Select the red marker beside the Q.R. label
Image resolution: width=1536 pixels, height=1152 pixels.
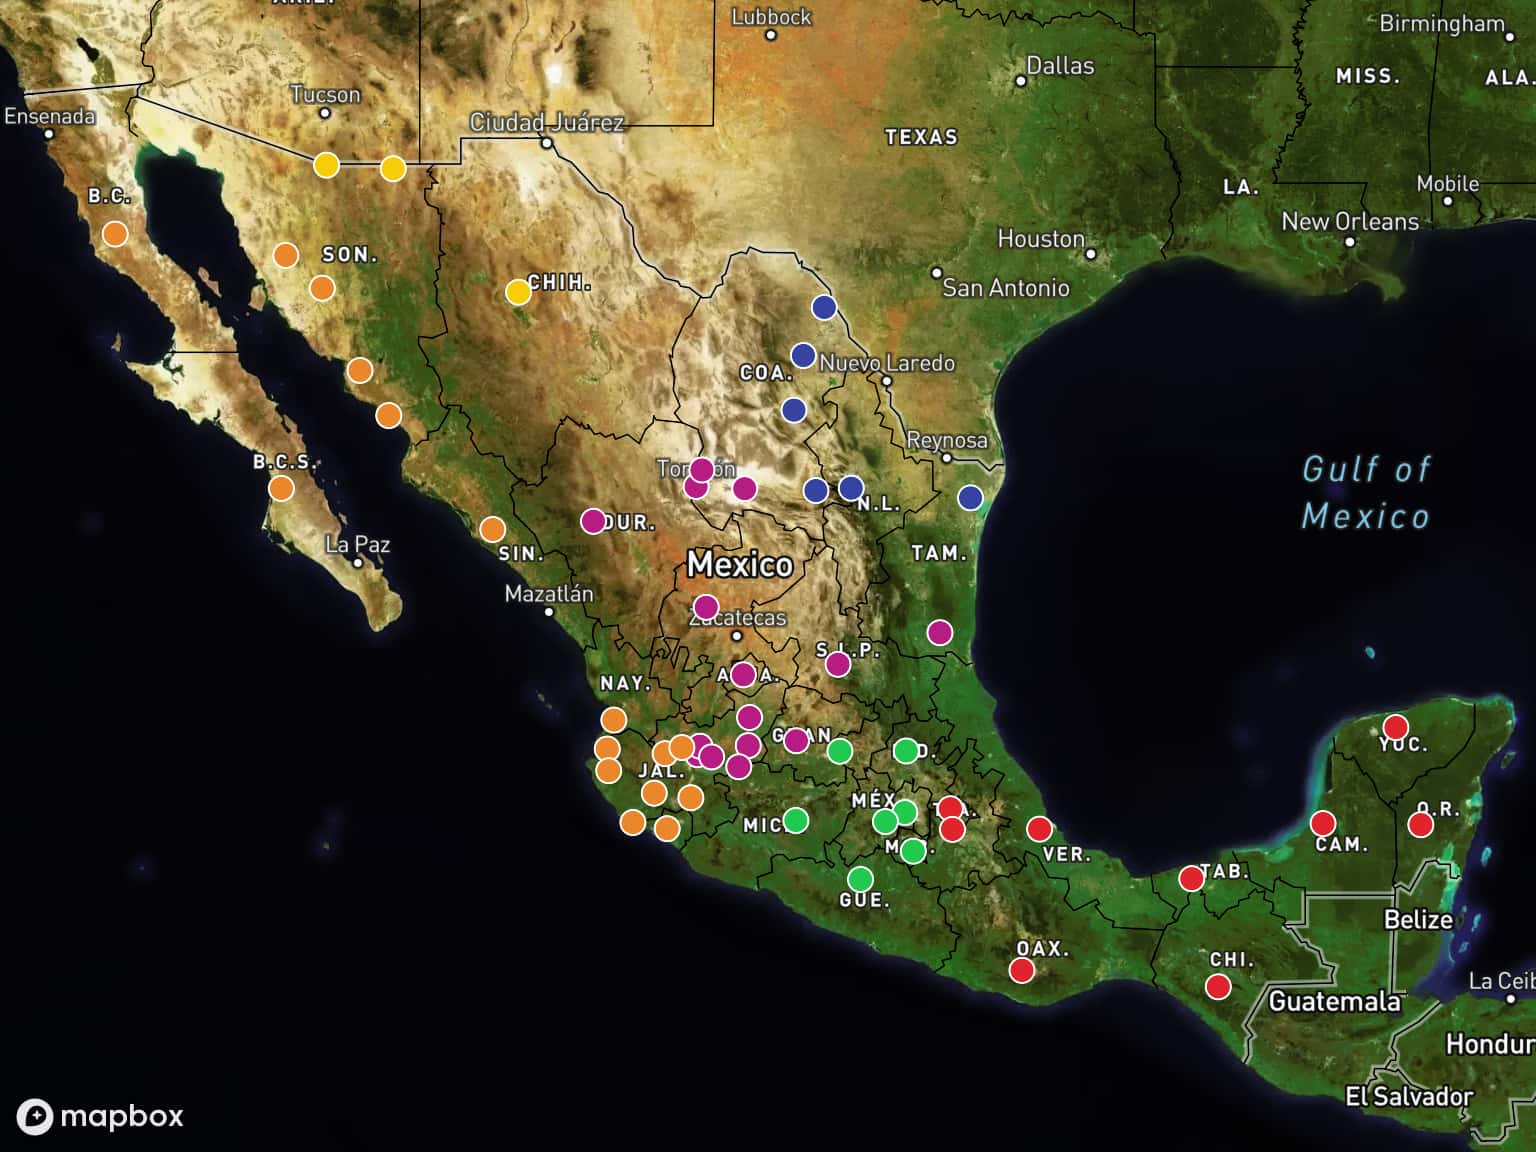pyautogui.click(x=1420, y=825)
